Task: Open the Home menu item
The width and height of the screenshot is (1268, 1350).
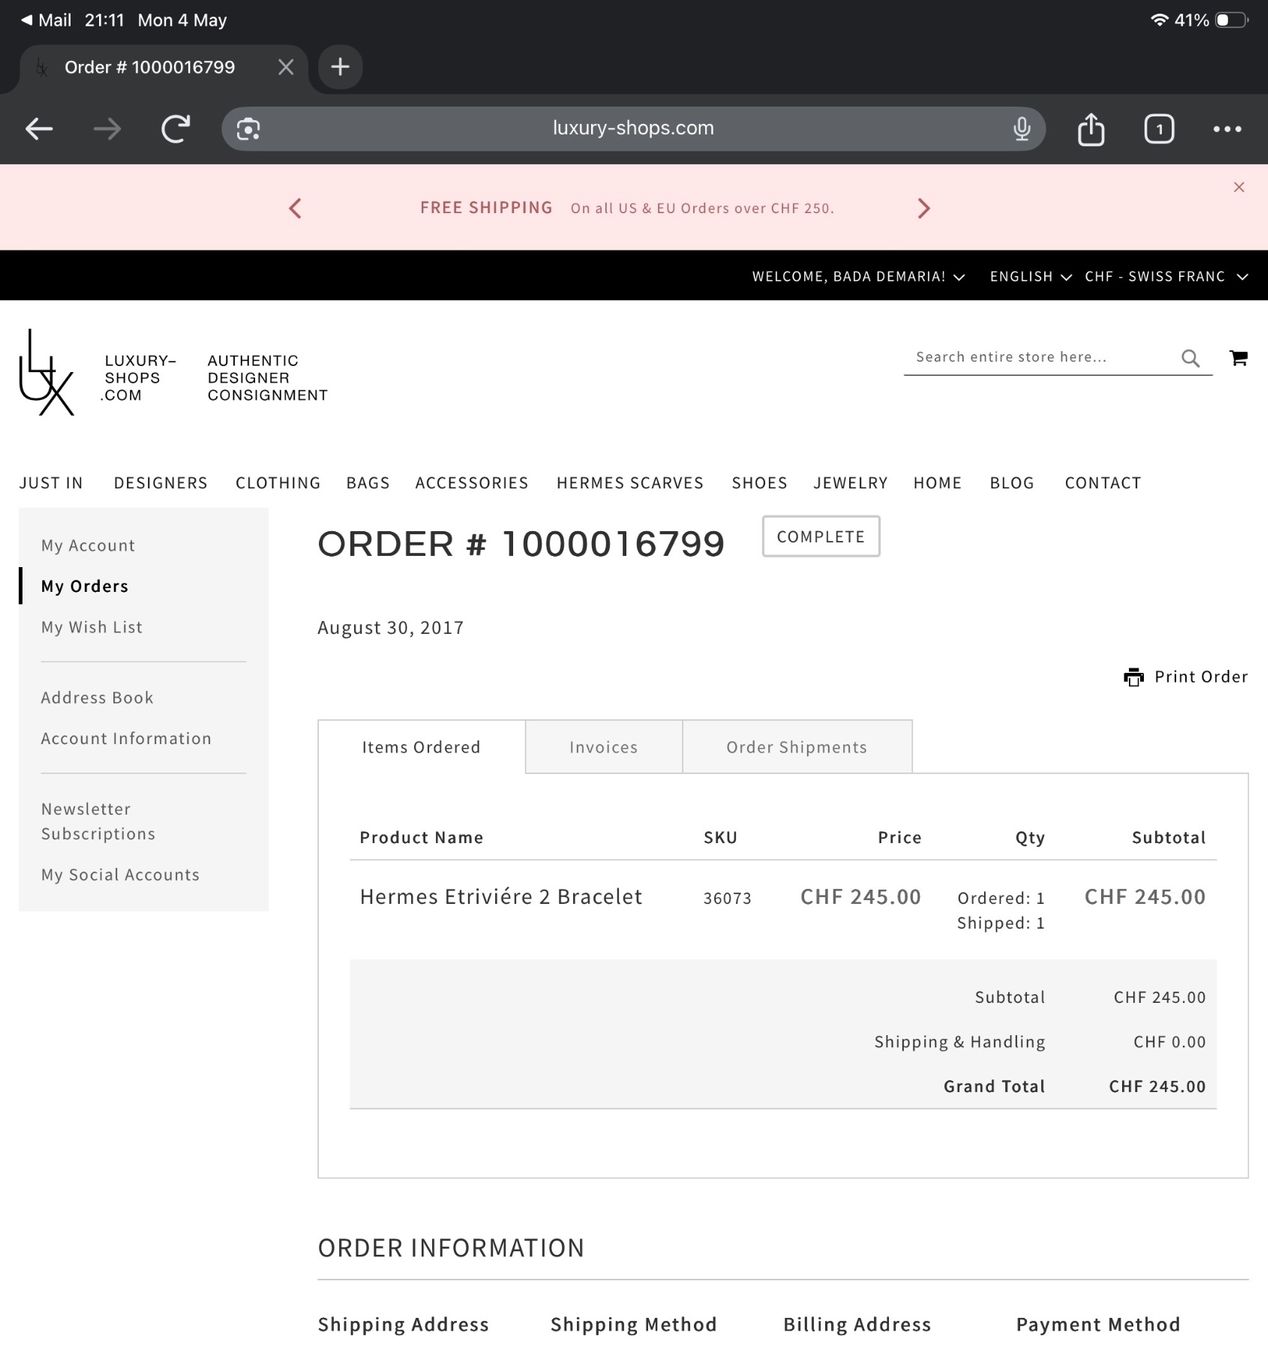Action: [x=937, y=483]
